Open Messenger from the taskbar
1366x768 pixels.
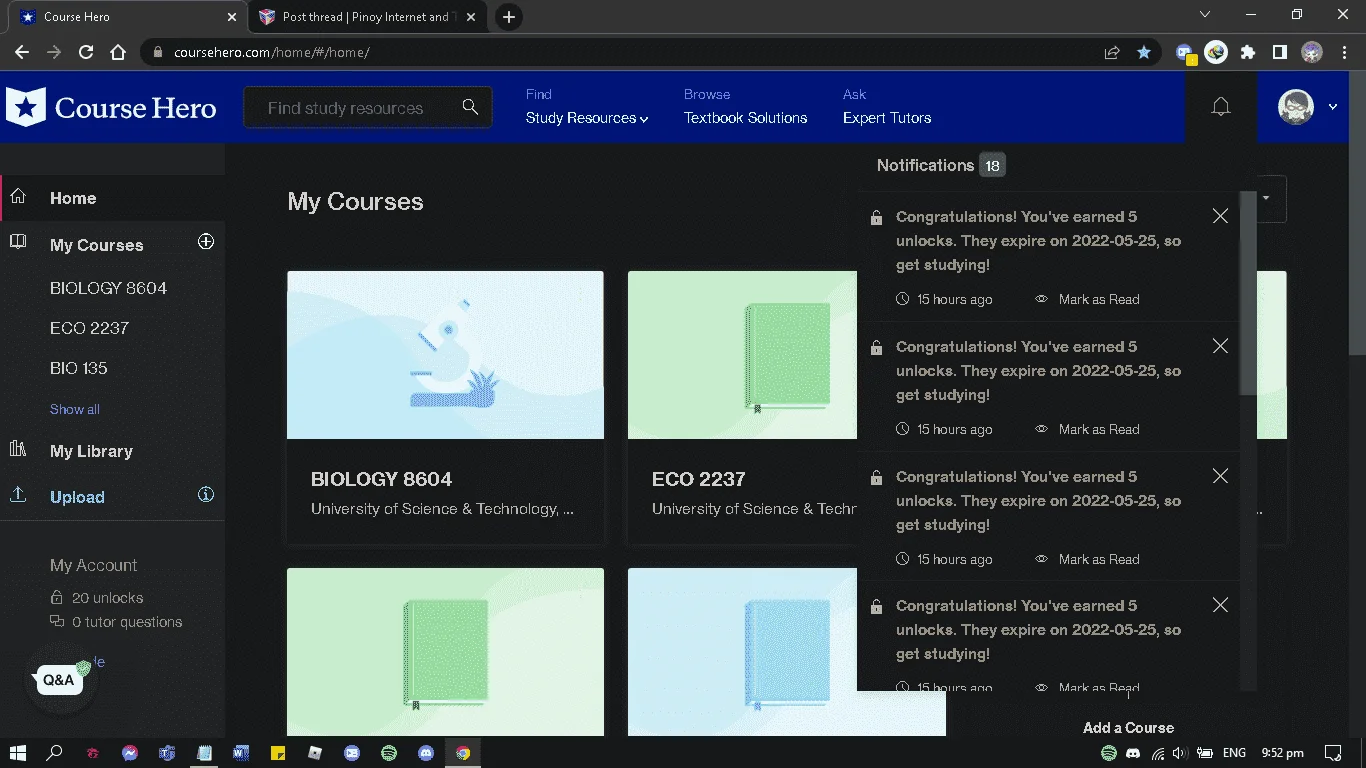[130, 753]
